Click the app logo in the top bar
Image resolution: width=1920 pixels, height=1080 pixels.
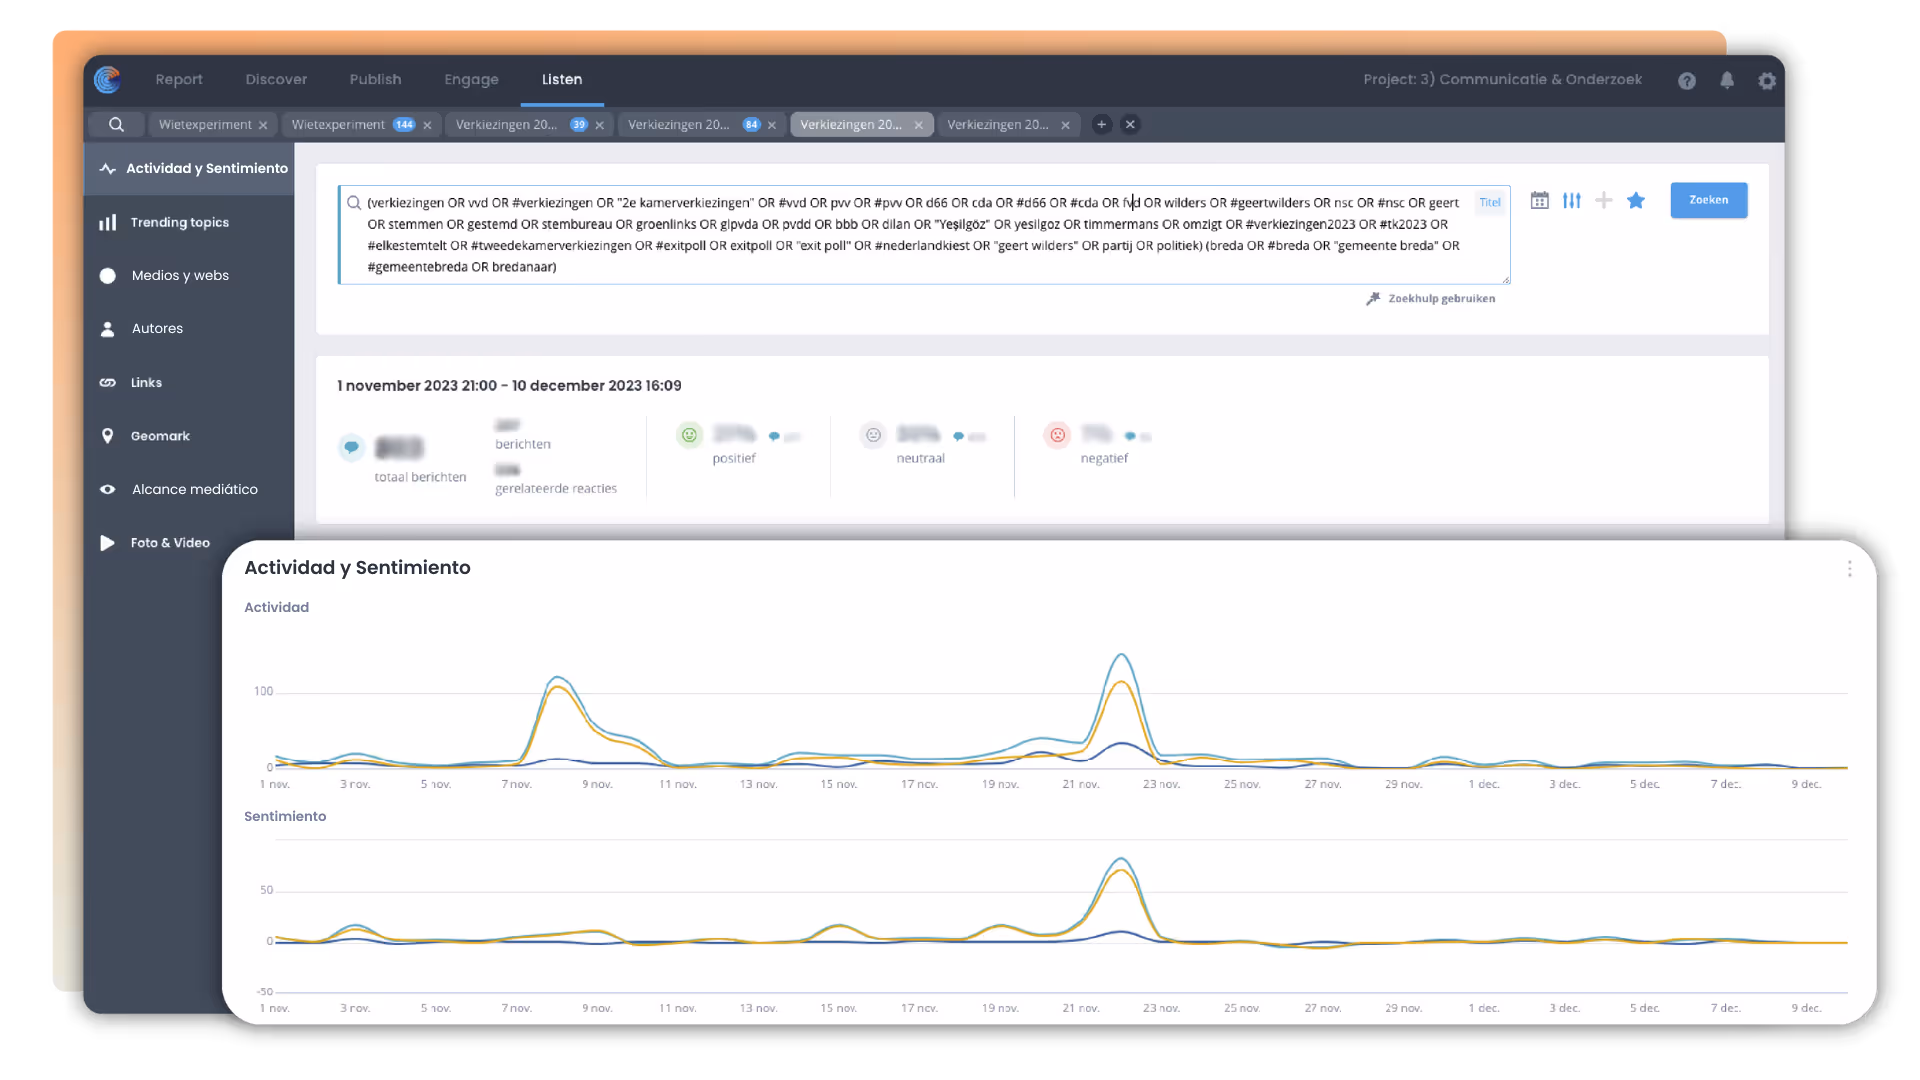click(107, 79)
